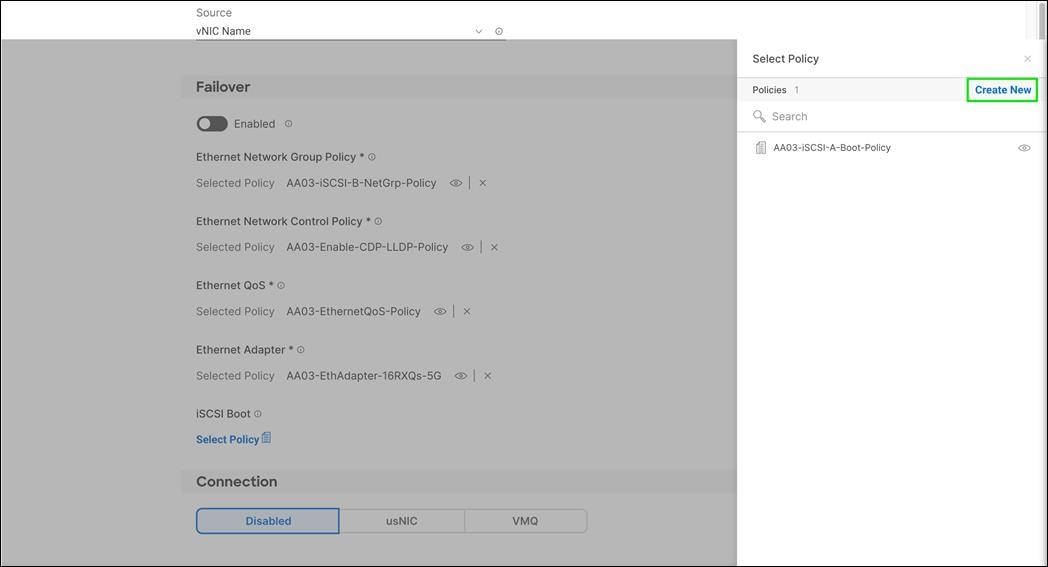
Task: Select the VMQ connection option
Action: (525, 521)
